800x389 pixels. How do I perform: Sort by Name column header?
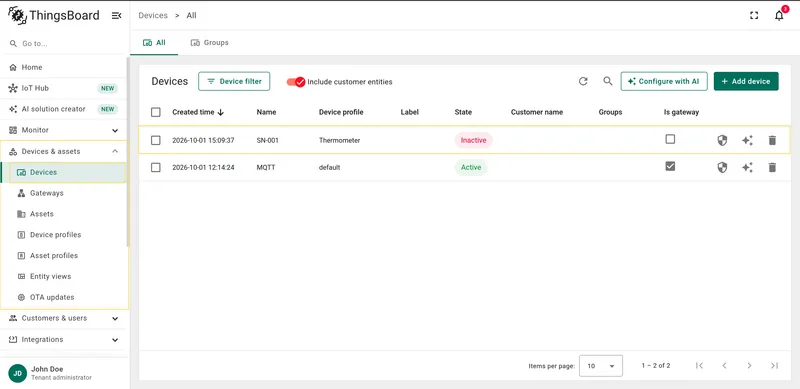click(x=266, y=112)
